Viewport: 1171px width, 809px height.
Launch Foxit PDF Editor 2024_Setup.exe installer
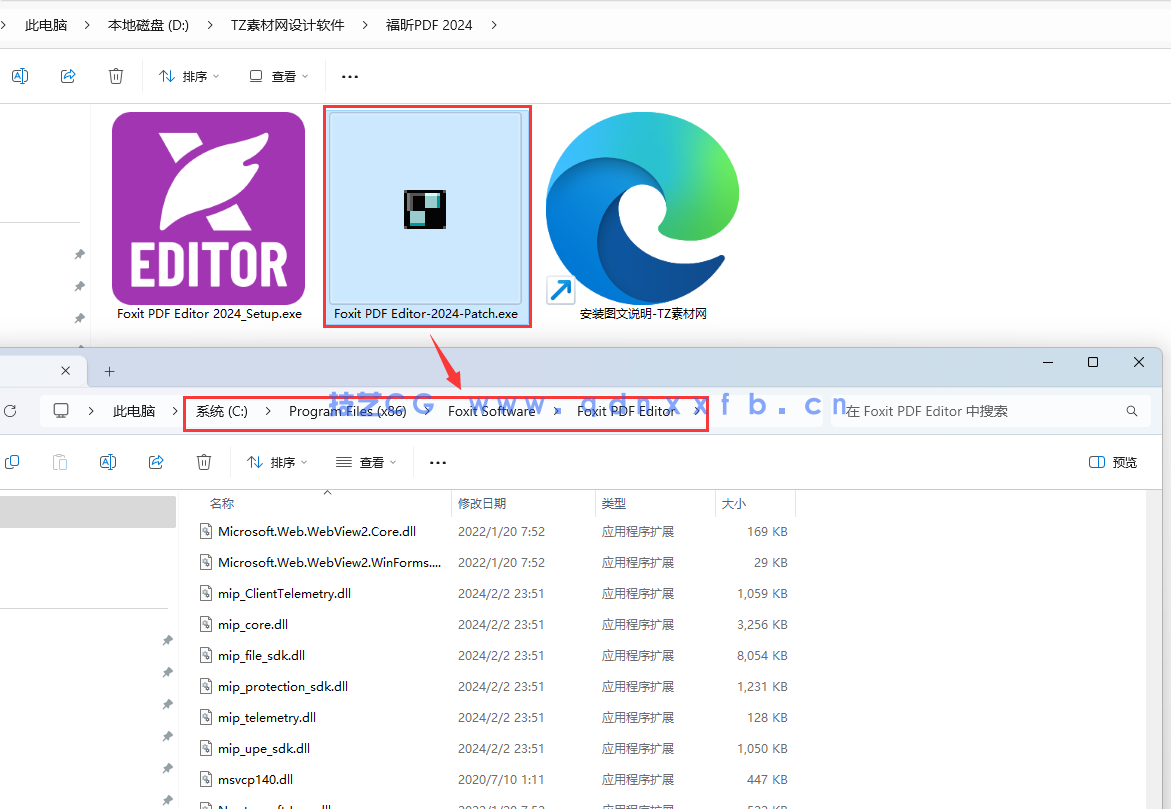pyautogui.click(x=208, y=208)
